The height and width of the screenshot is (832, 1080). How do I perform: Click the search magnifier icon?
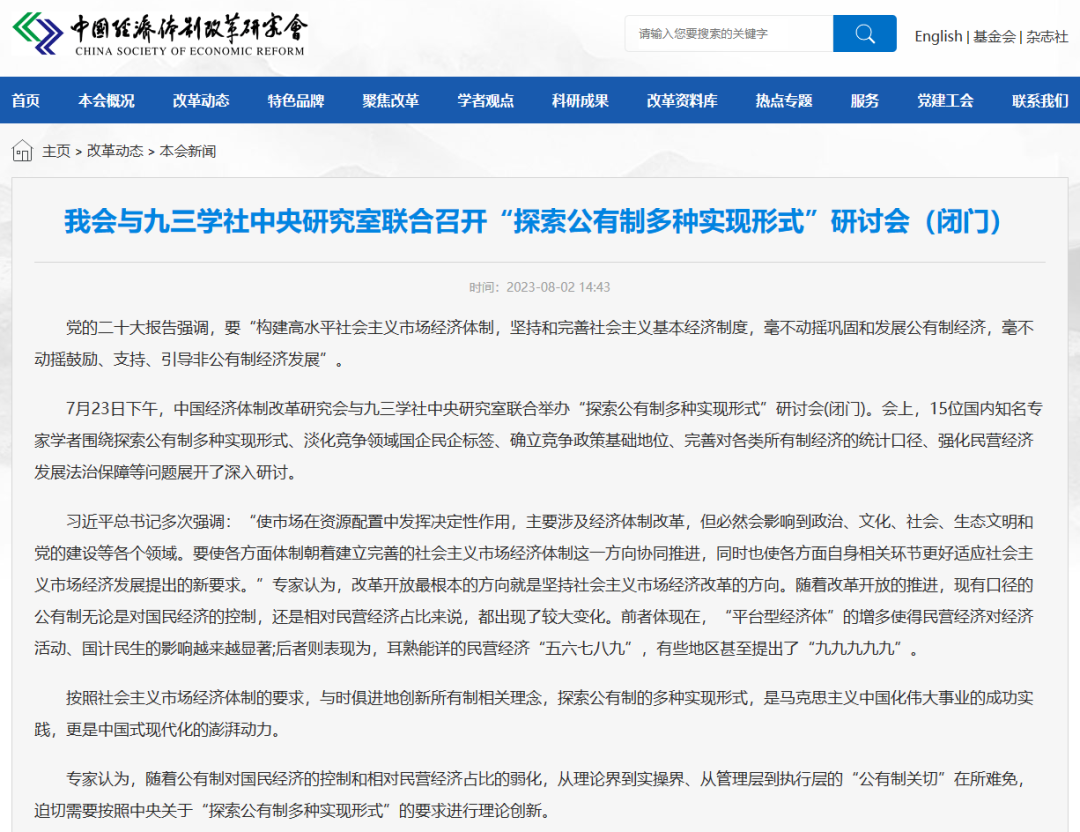pyautogui.click(x=864, y=33)
